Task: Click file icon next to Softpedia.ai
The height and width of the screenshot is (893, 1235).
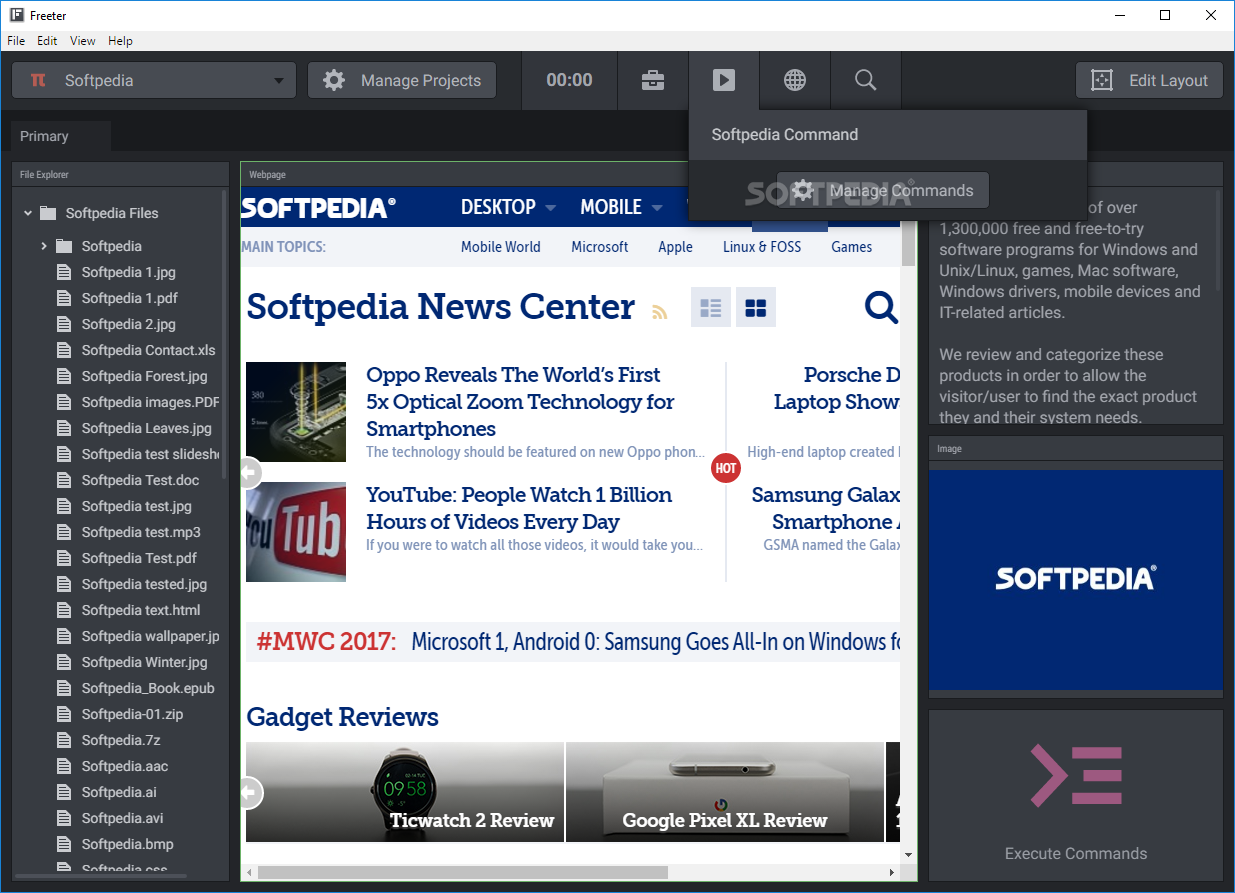Action: [64, 792]
